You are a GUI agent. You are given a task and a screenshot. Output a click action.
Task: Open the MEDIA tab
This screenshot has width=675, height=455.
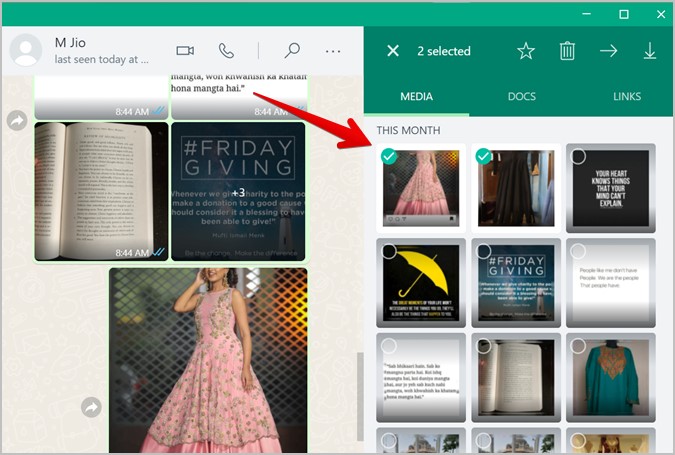416,97
